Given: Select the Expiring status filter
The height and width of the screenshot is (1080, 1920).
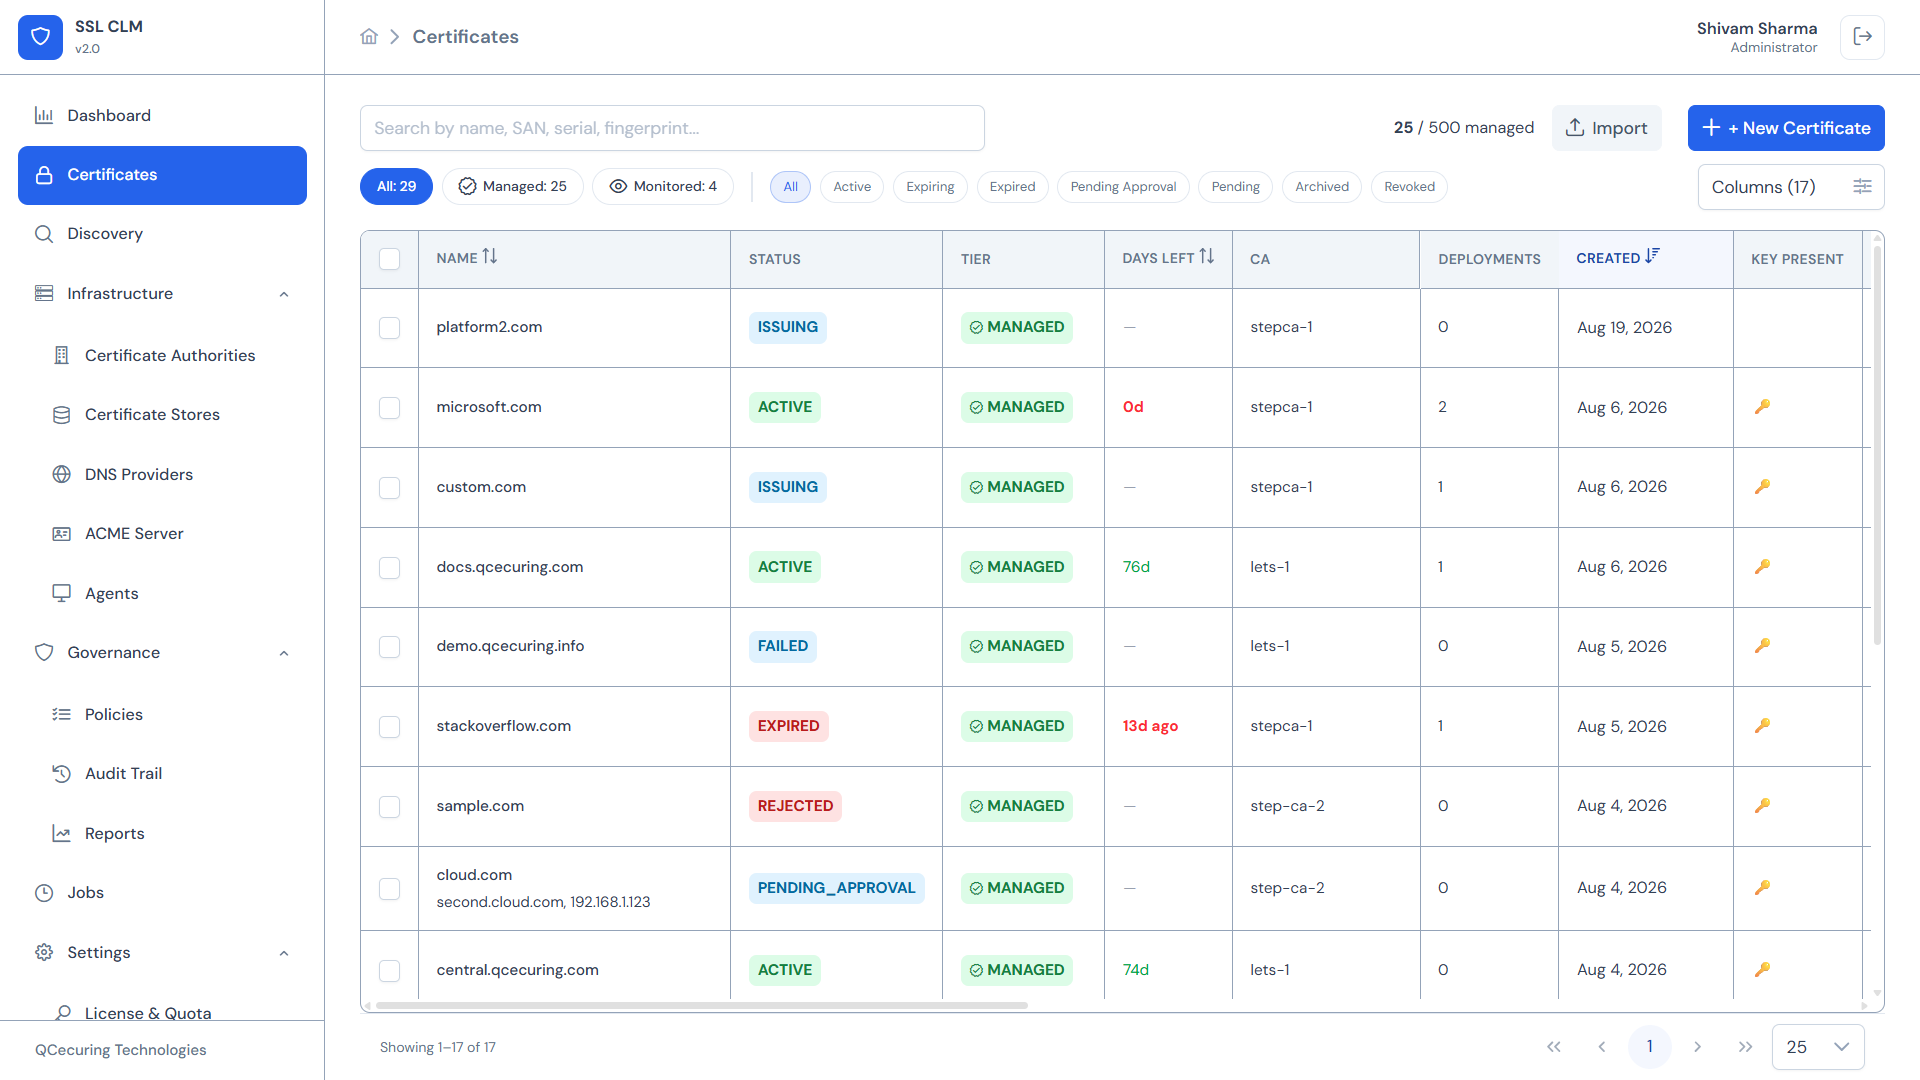Looking at the screenshot, I should click(930, 187).
